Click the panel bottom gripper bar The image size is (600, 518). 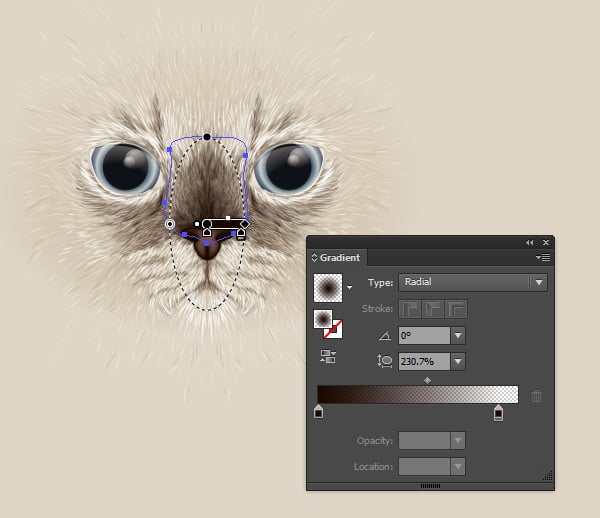[430, 486]
